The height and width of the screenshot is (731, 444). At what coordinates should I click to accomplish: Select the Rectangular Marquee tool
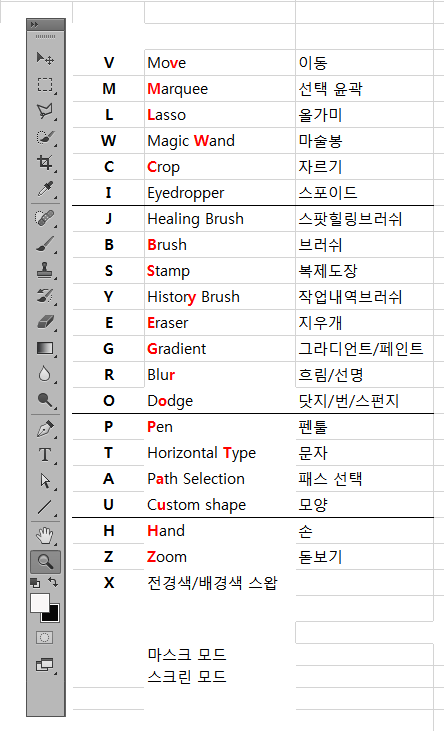tap(45, 85)
